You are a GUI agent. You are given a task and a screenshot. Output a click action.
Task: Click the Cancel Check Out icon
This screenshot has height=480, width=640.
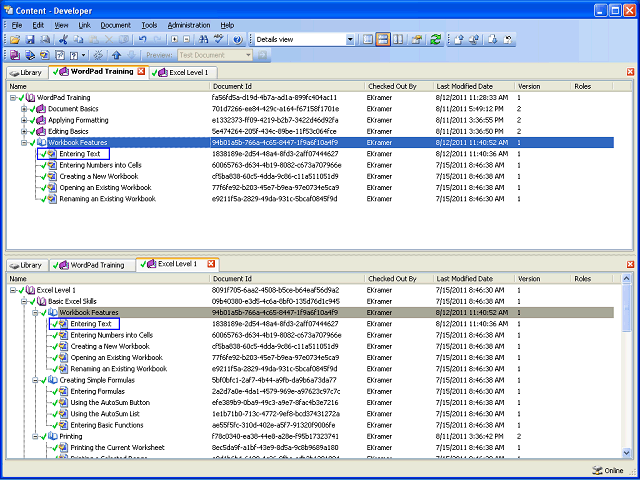pyautogui.click(x=508, y=40)
